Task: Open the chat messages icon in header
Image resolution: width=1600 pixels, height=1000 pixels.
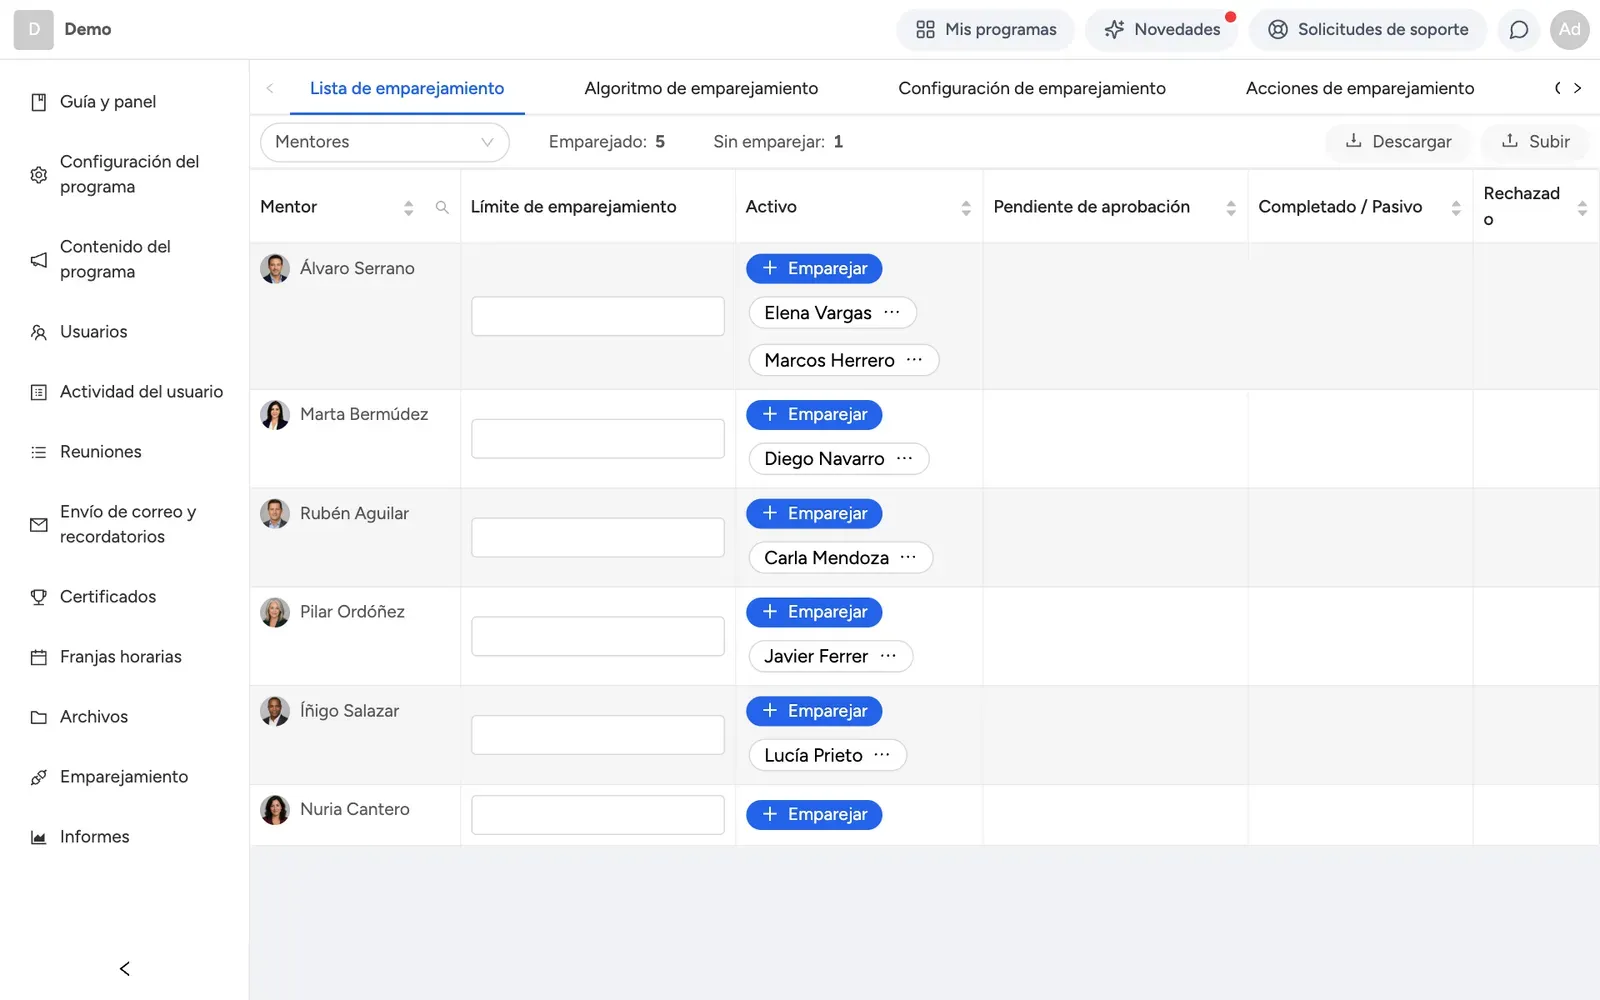Action: point(1519,30)
